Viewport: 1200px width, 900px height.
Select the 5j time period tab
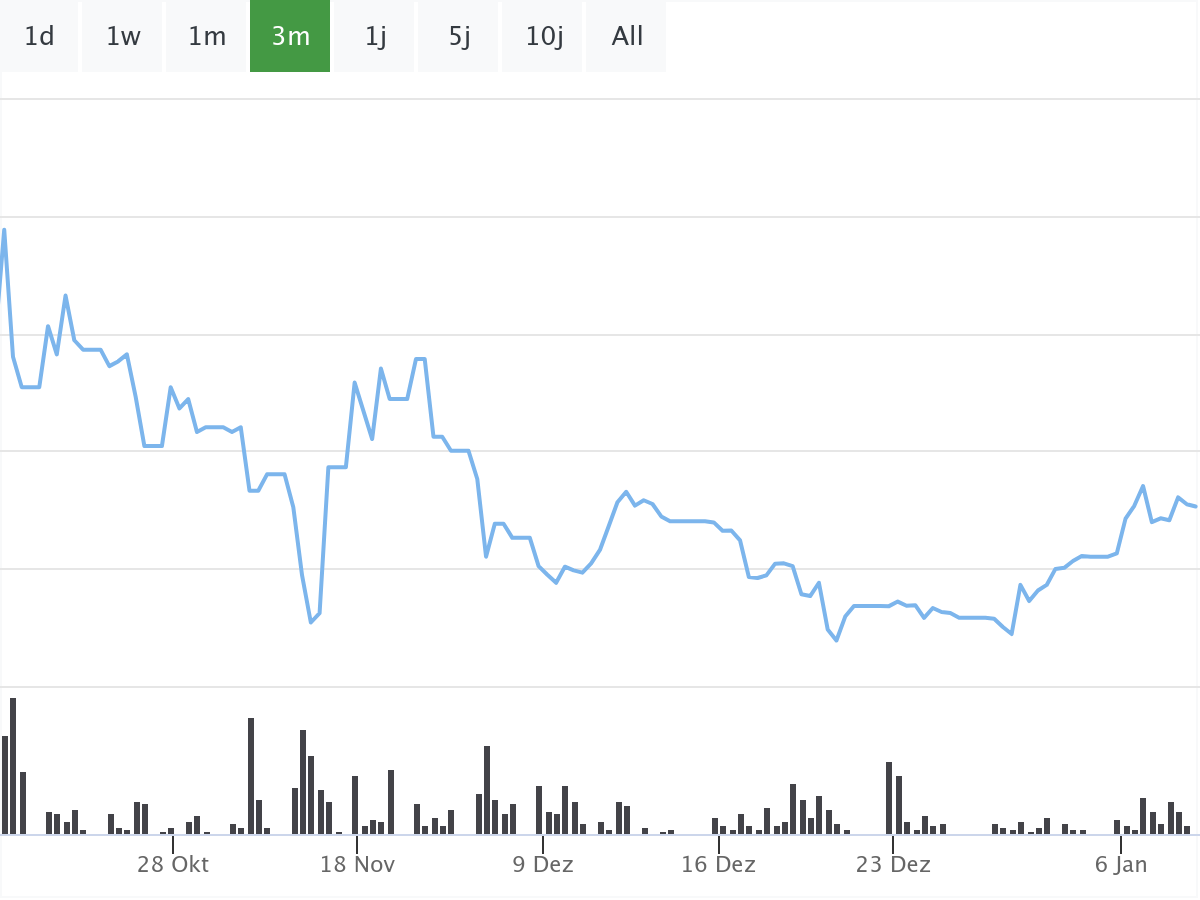(459, 37)
